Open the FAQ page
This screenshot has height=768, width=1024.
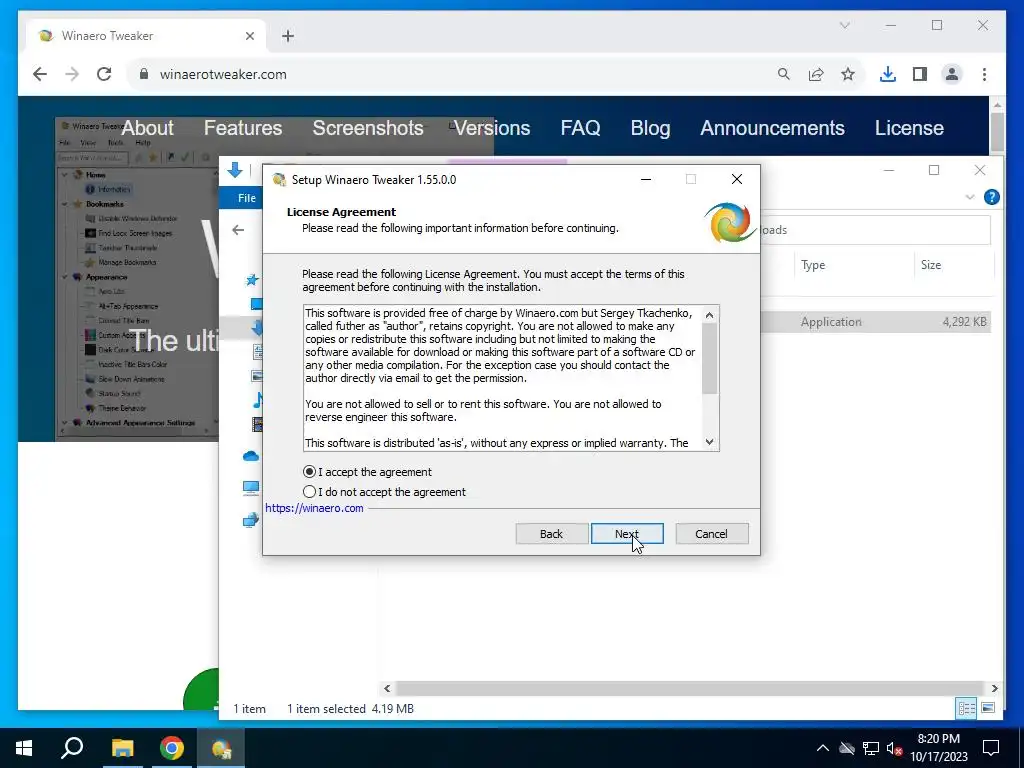click(580, 128)
